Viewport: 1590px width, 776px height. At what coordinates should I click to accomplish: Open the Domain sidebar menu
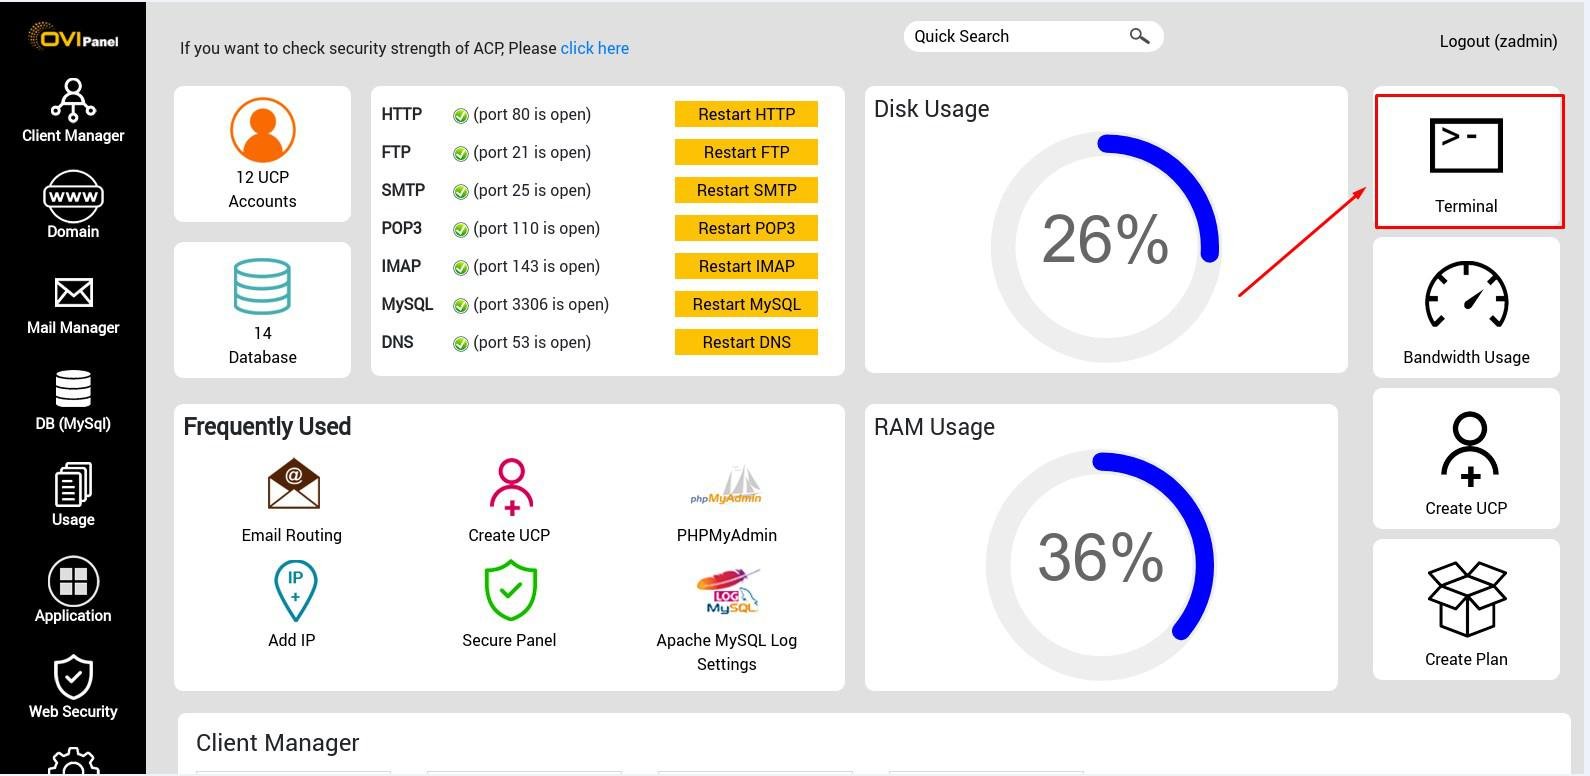tap(73, 205)
